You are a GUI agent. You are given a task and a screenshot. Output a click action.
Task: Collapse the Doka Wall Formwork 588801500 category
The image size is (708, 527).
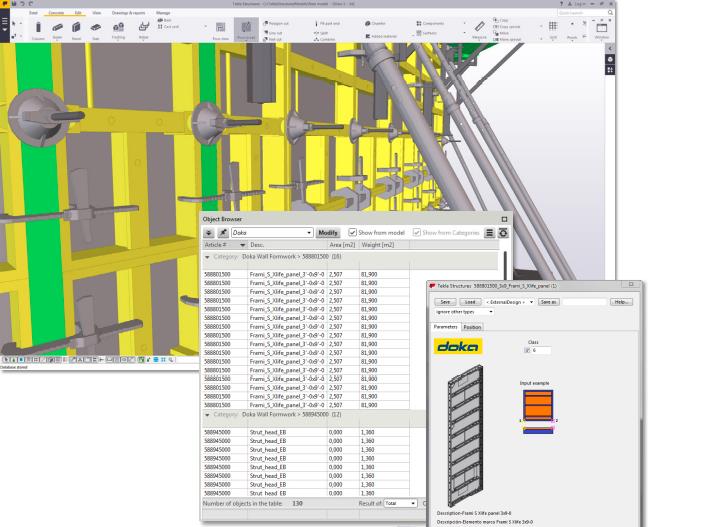[207, 257]
